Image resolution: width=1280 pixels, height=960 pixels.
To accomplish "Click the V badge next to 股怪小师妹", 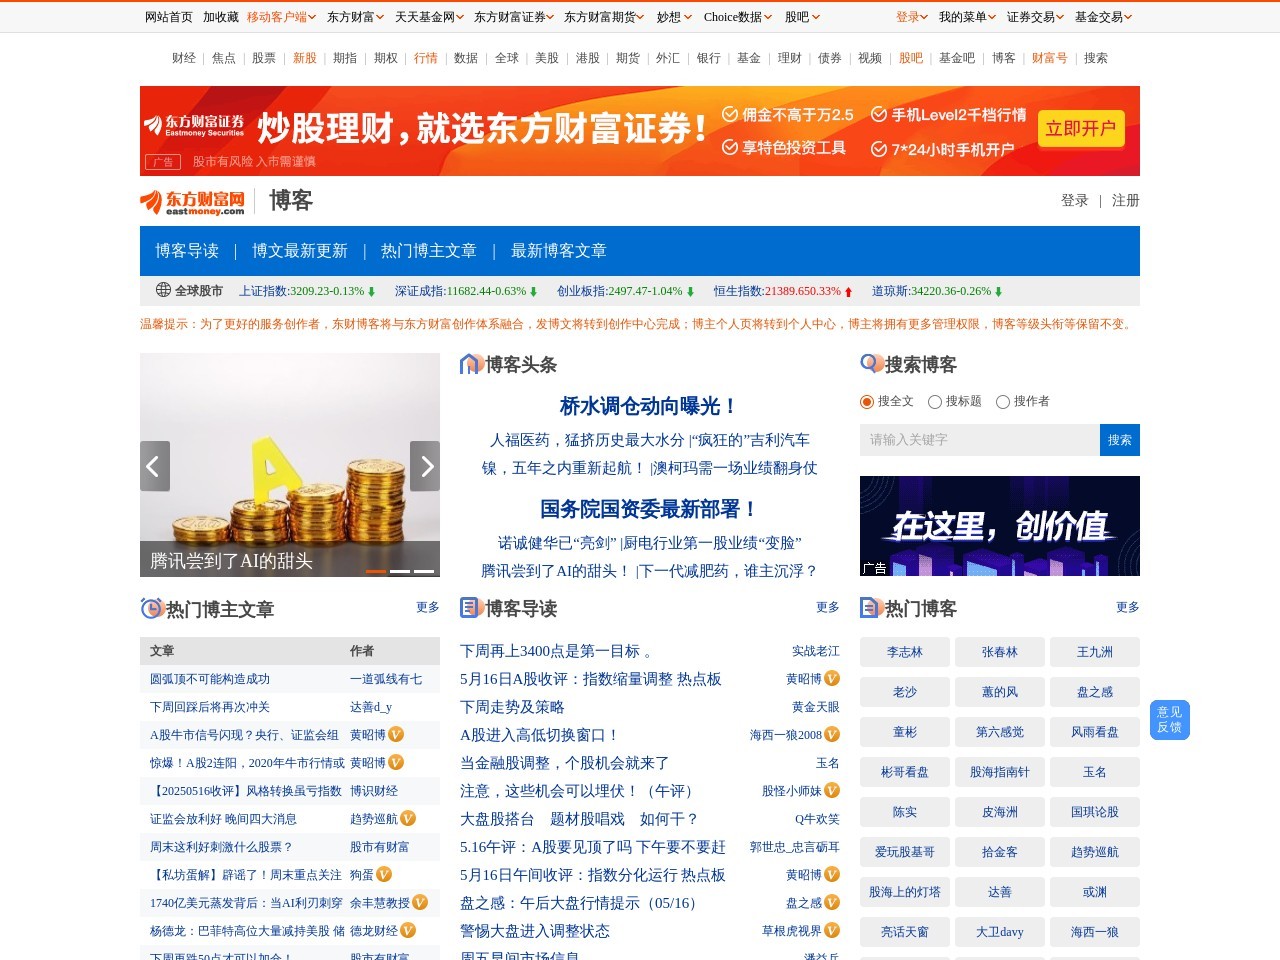I will [x=832, y=790].
